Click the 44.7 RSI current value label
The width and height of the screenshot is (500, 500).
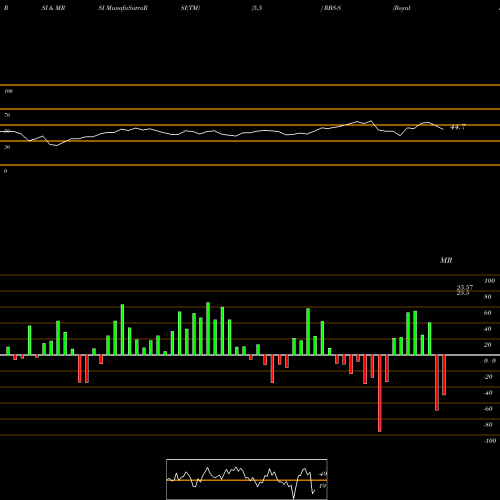point(458,127)
